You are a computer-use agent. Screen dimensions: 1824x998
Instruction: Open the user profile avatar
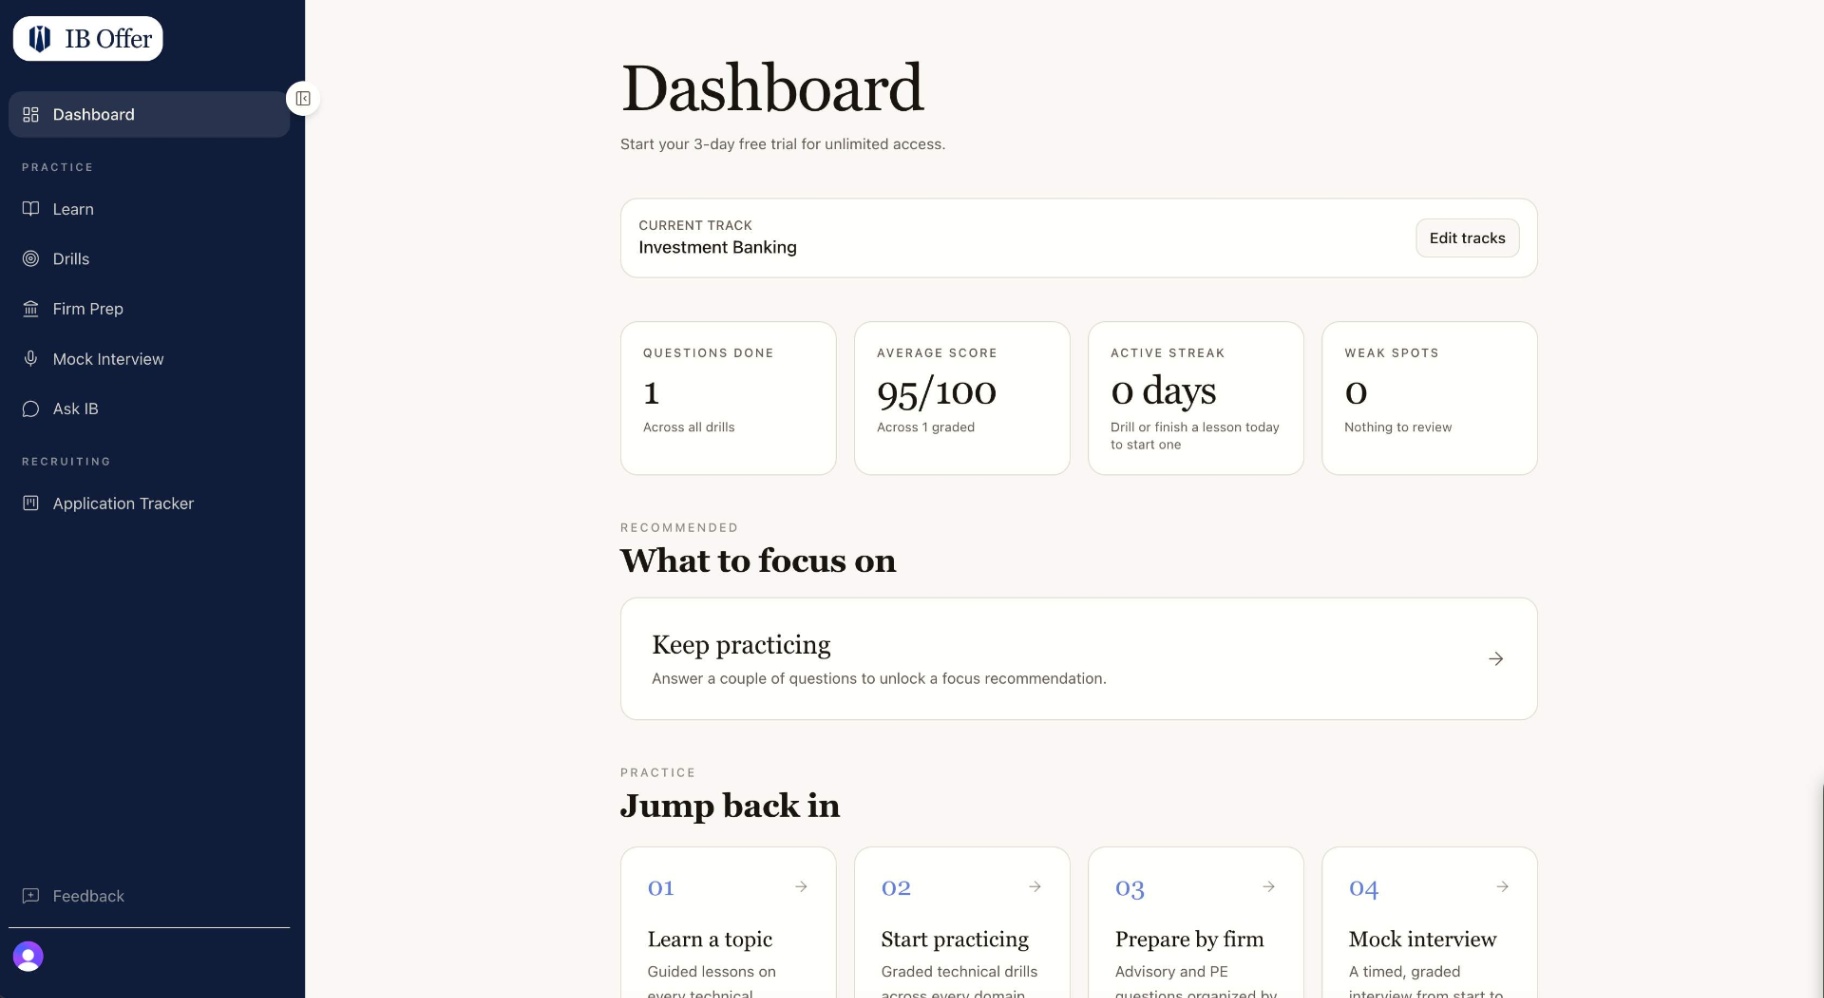(28, 957)
